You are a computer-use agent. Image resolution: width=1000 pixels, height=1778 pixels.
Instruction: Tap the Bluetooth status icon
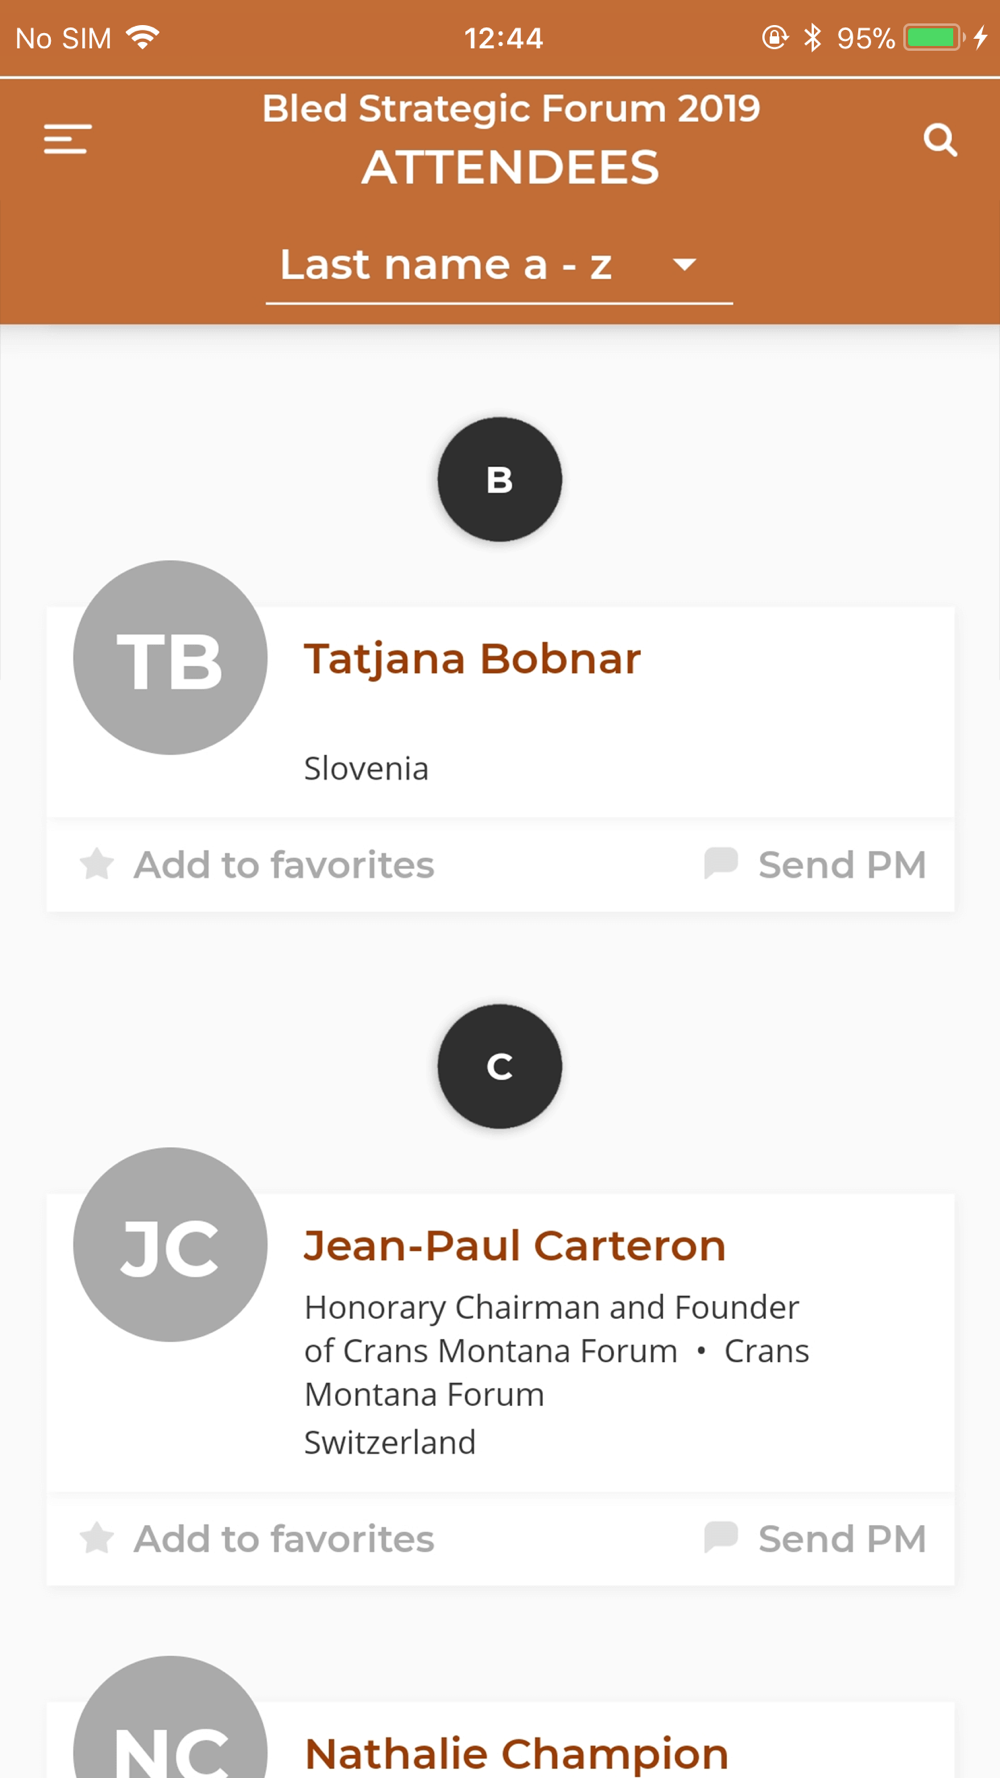pyautogui.click(x=813, y=38)
